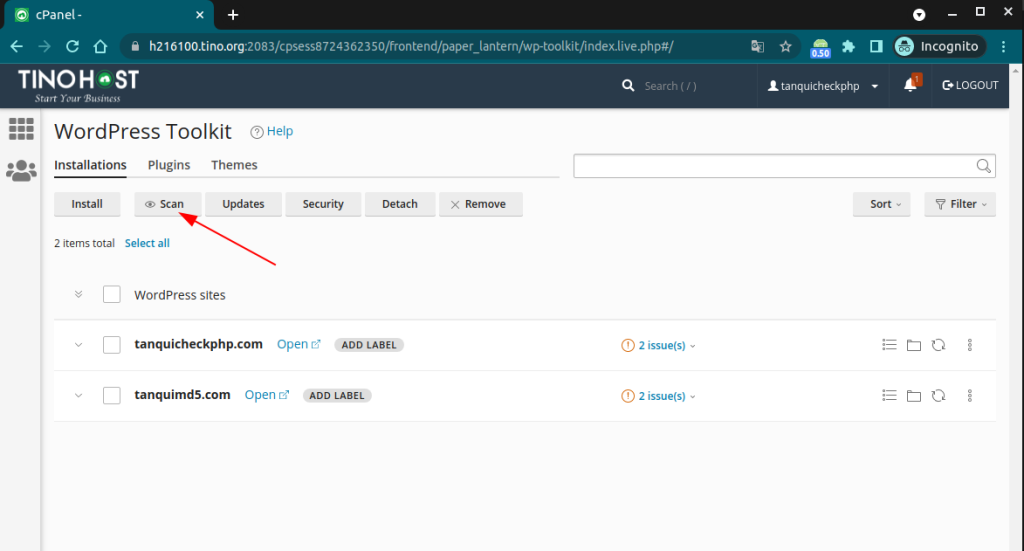Click the translate page icon in the address bar
Viewport: 1024px width, 551px height.
point(758,46)
